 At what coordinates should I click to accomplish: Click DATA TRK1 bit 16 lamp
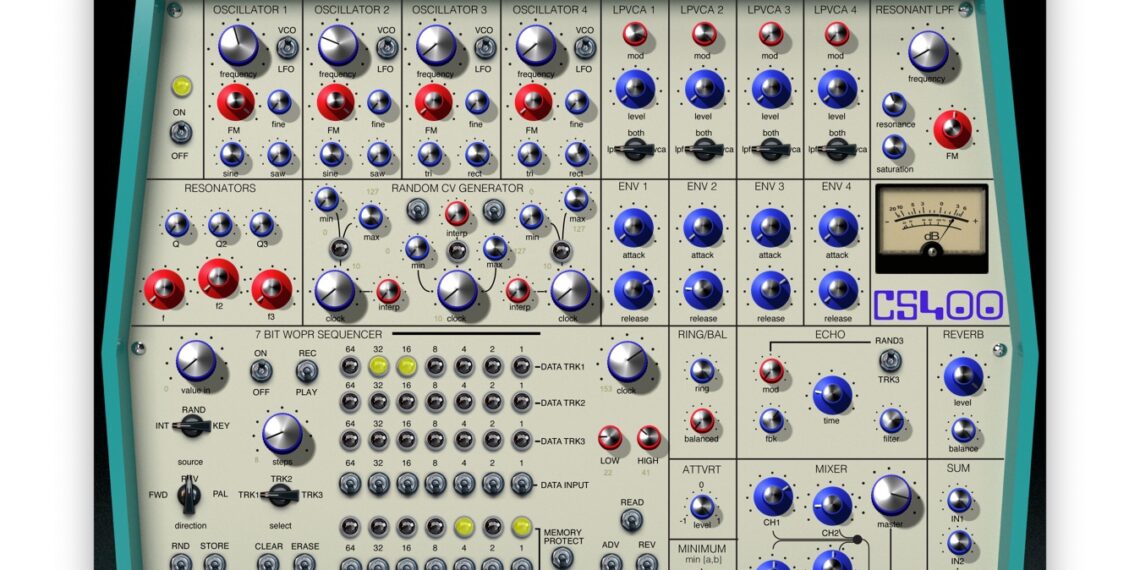click(406, 366)
